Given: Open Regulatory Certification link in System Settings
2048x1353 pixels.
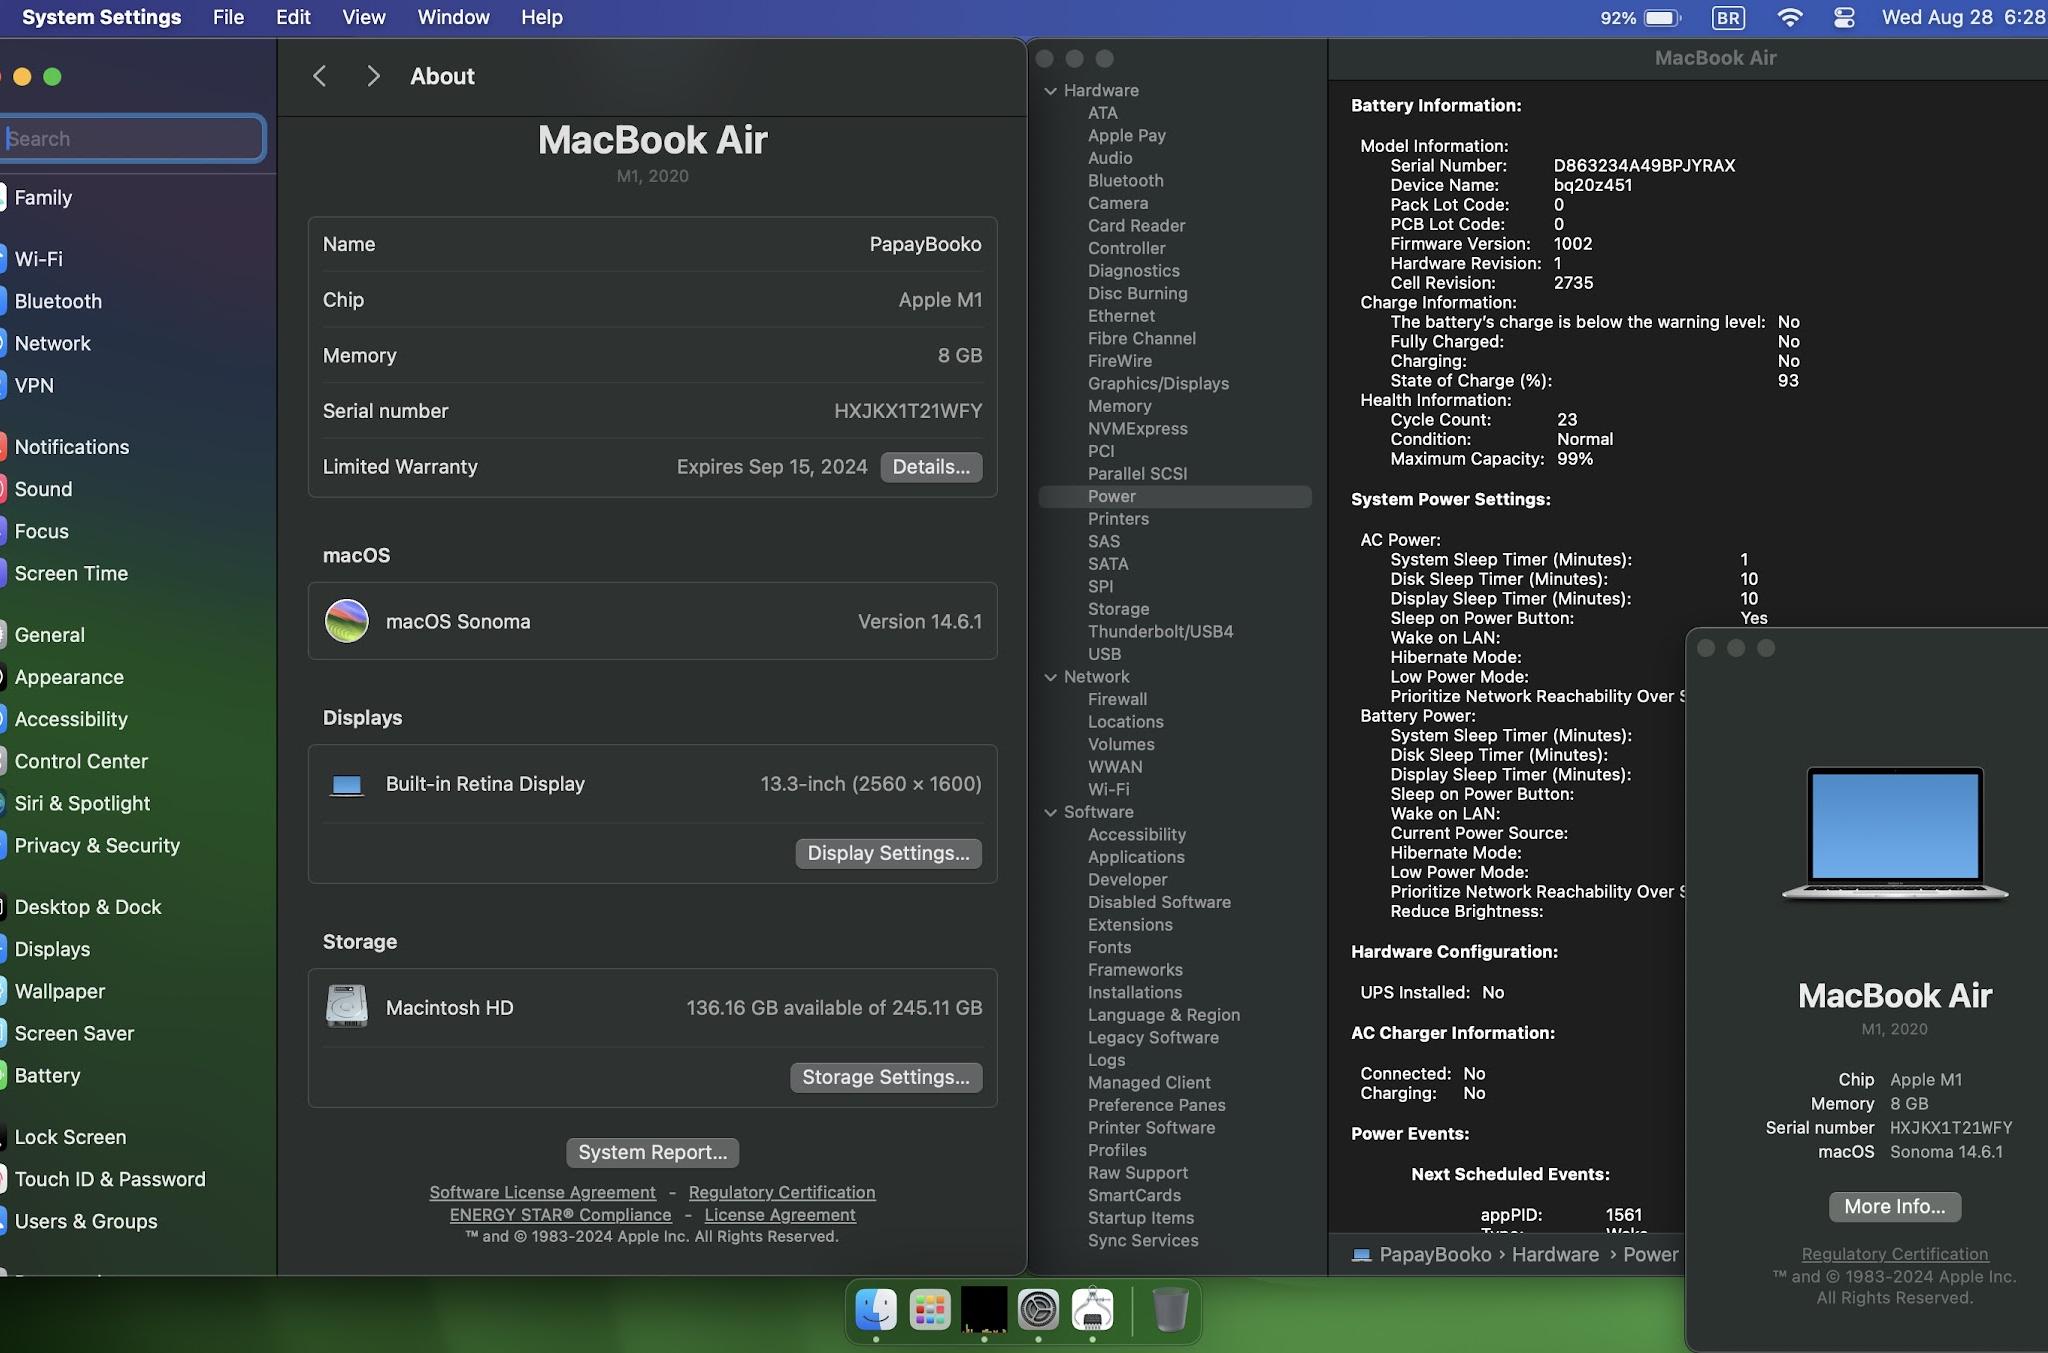Looking at the screenshot, I should [x=782, y=1192].
